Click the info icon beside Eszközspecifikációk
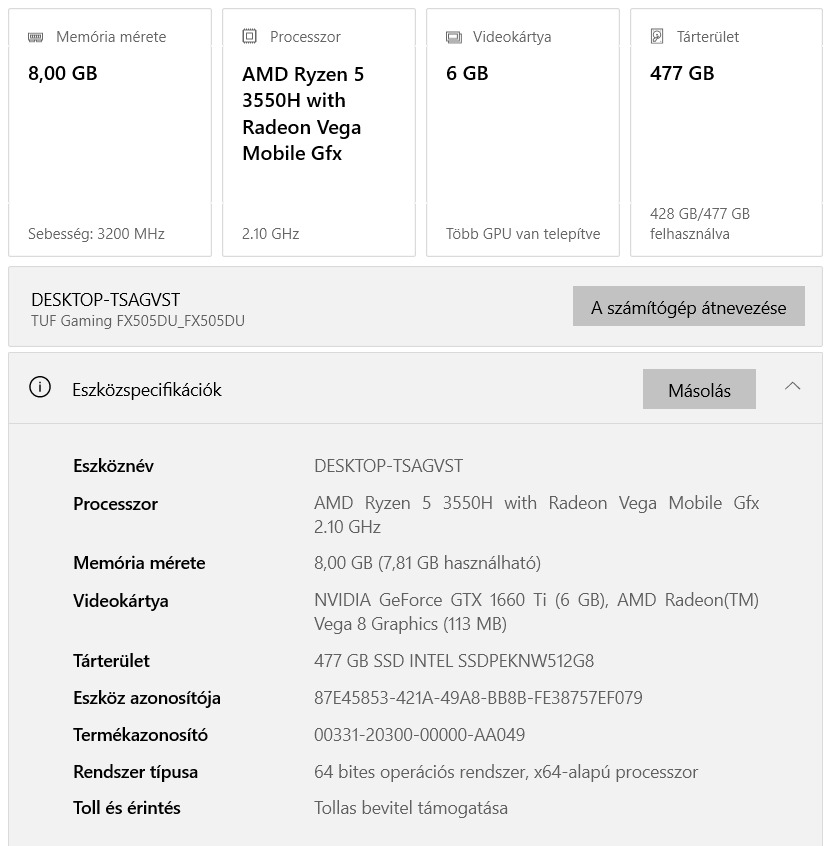 tap(40, 388)
